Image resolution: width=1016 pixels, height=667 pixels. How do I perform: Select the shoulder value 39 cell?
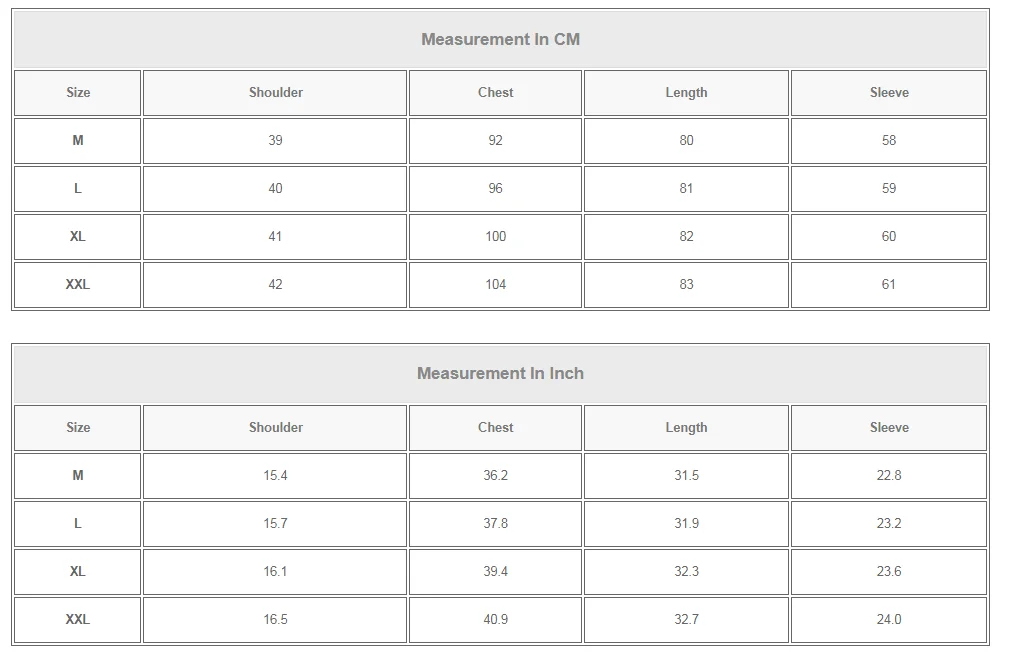275,141
